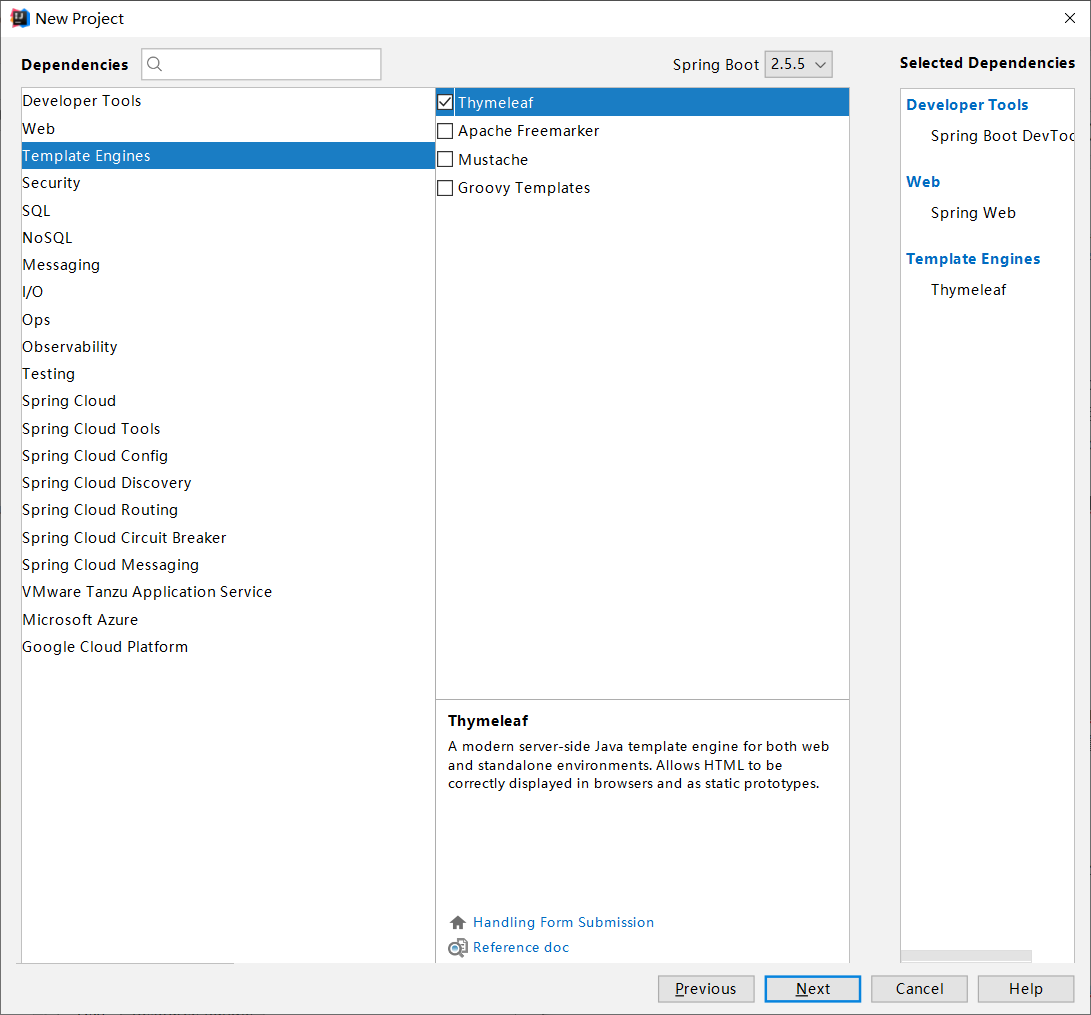Select Spring Web in Selected Dependencies
Viewport: 1091px width, 1015px height.
pos(973,213)
